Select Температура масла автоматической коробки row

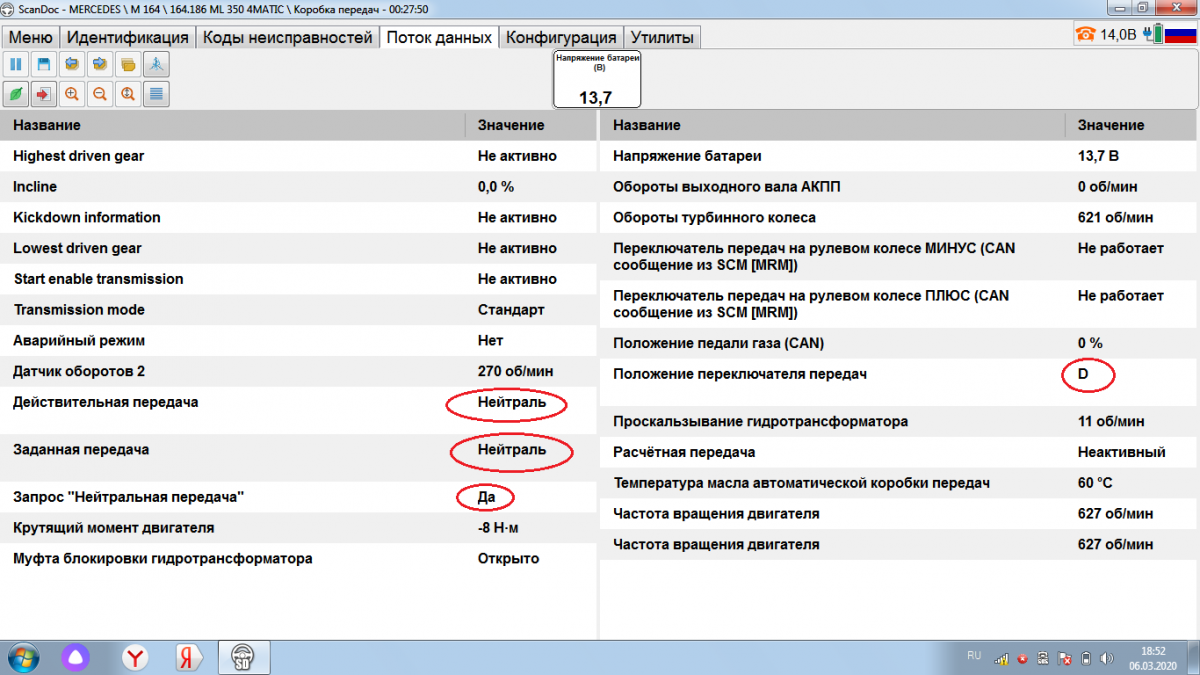[899, 483]
